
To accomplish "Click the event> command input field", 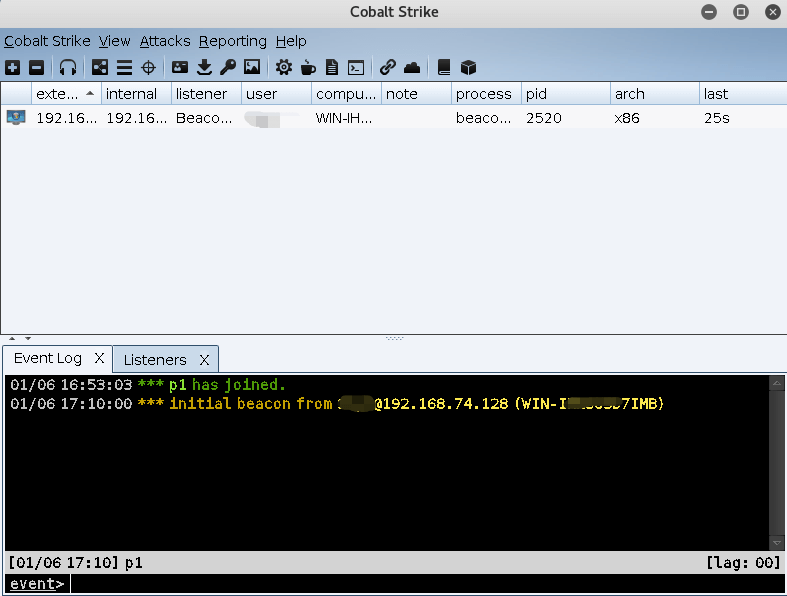I will (428, 584).
